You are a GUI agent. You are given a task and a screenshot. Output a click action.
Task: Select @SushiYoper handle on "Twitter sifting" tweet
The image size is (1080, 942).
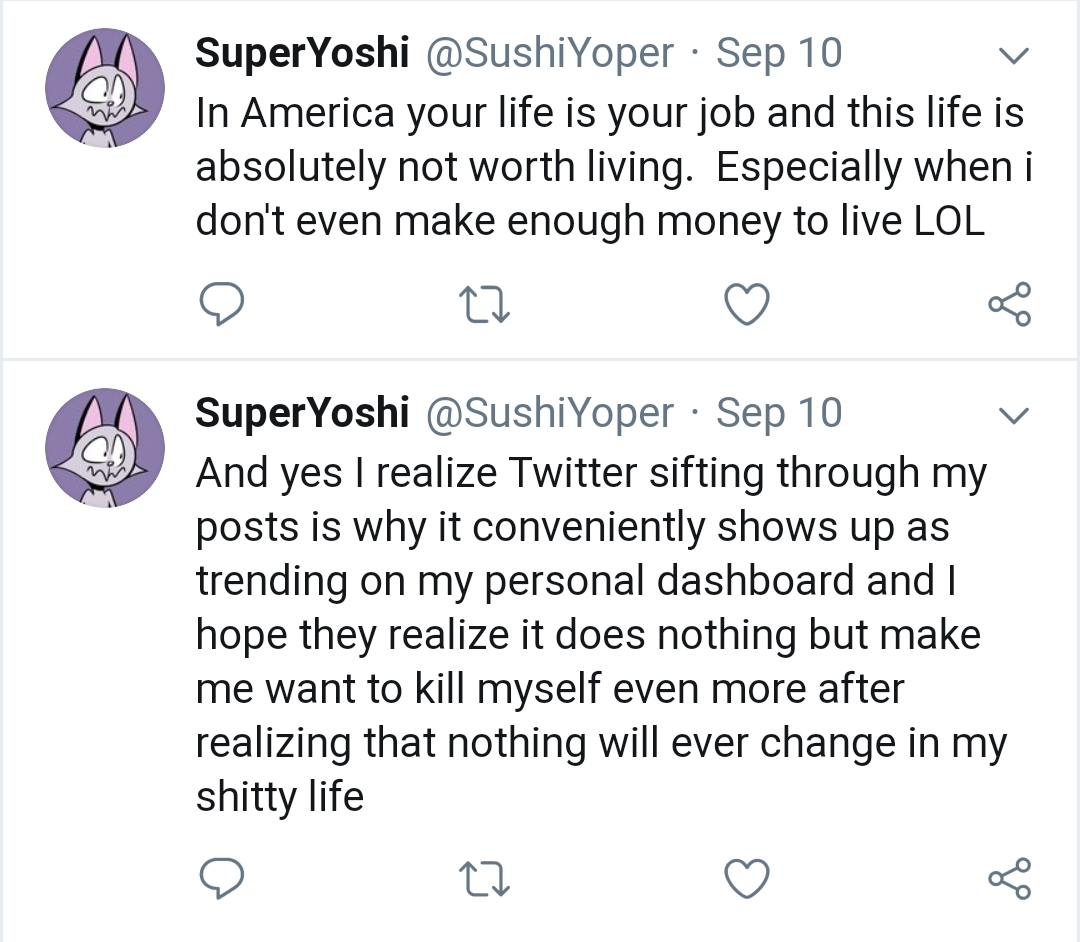pyautogui.click(x=550, y=413)
